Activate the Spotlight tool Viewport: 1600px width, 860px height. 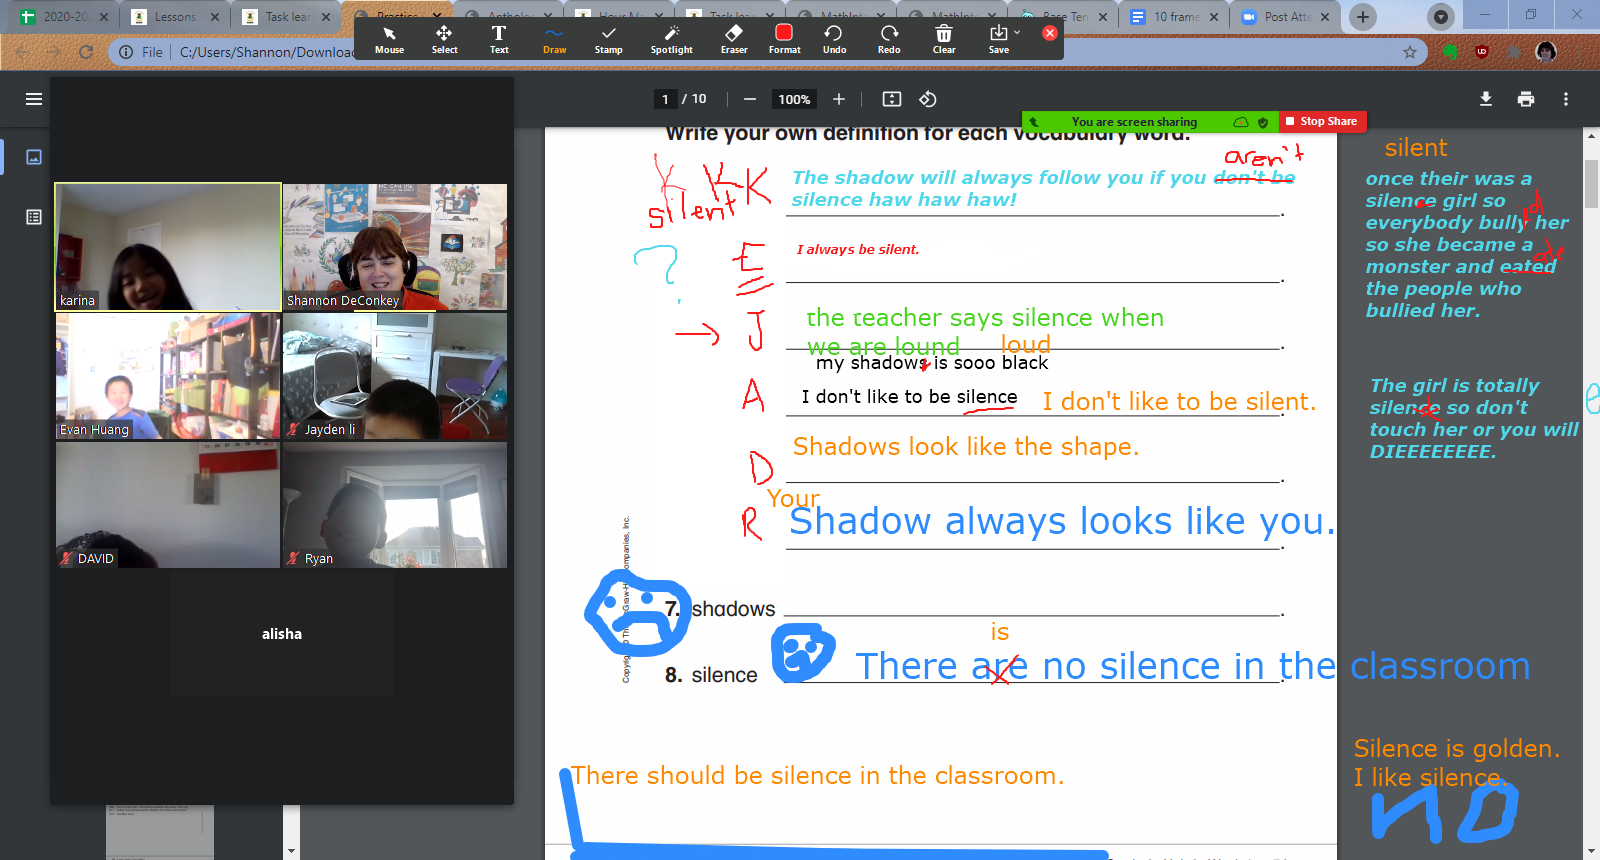pos(671,40)
